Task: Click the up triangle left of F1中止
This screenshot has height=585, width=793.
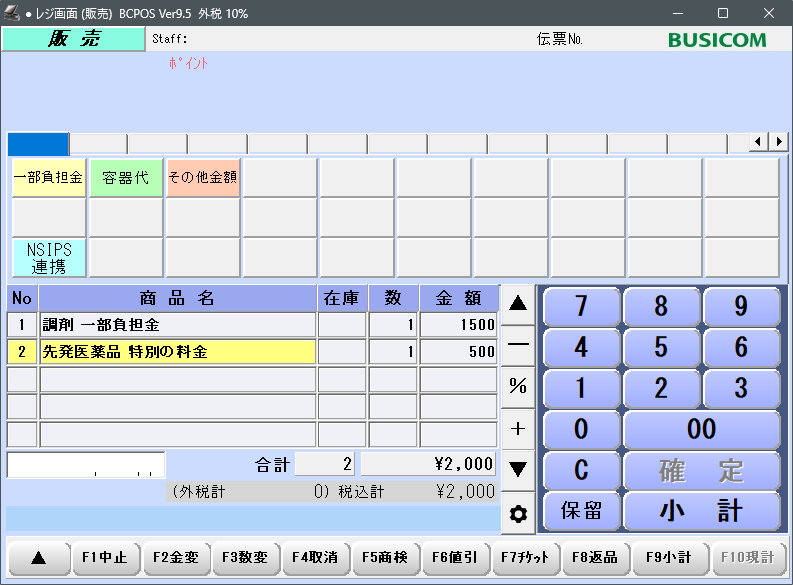Action: click(38, 558)
